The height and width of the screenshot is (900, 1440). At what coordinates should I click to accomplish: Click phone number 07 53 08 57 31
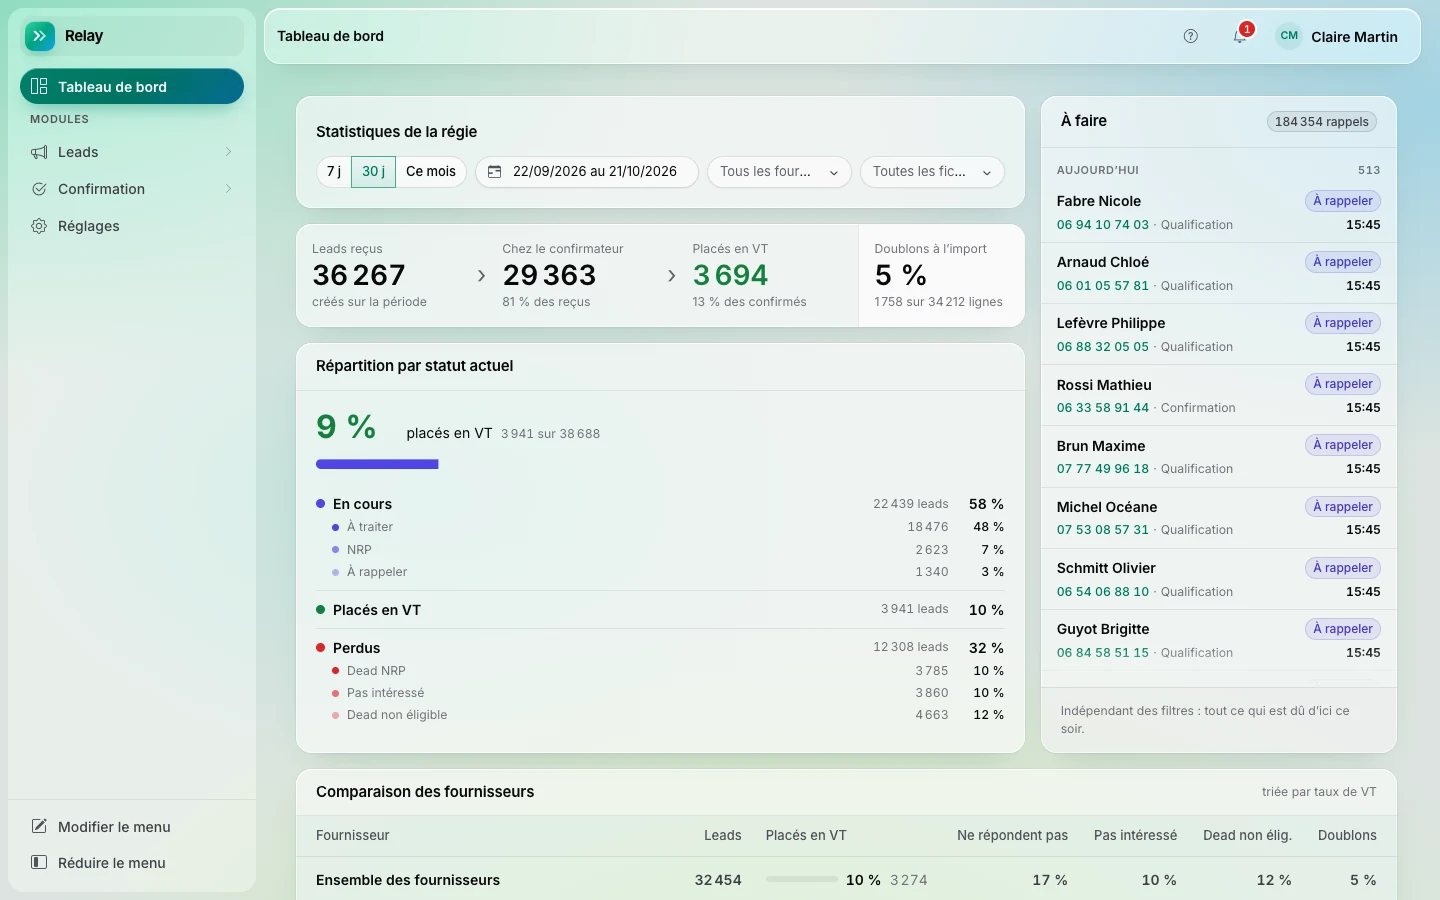tap(1102, 530)
